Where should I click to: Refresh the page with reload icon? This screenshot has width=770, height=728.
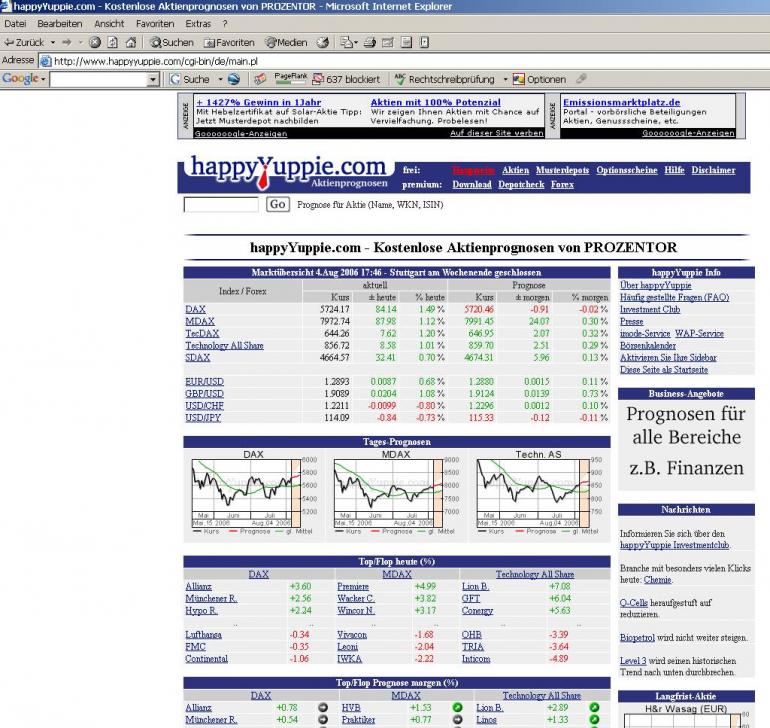click(112, 43)
